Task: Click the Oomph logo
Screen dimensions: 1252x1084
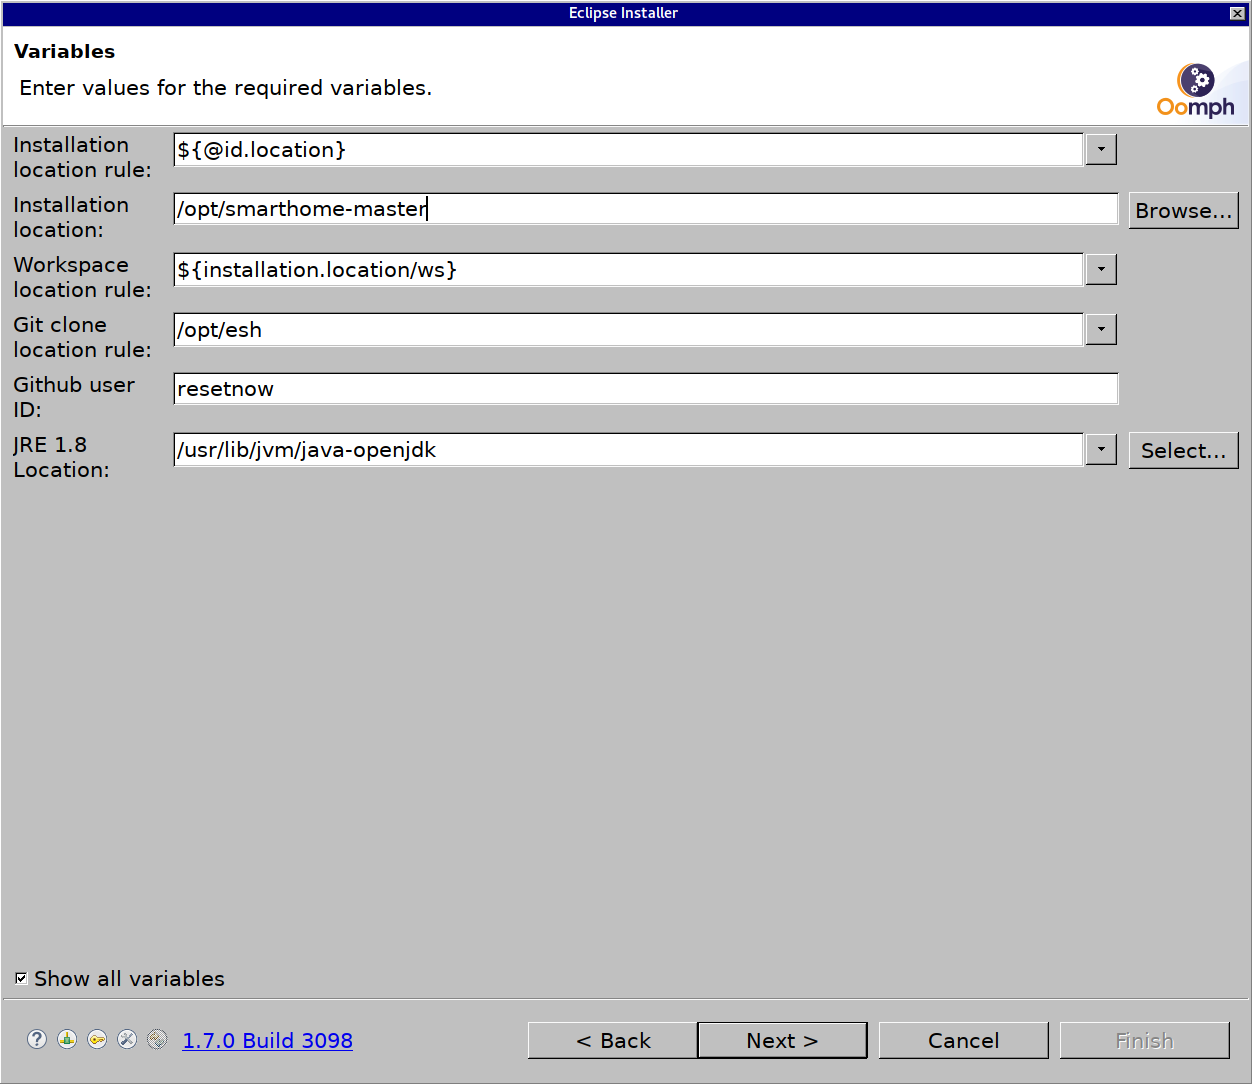Action: pyautogui.click(x=1196, y=88)
